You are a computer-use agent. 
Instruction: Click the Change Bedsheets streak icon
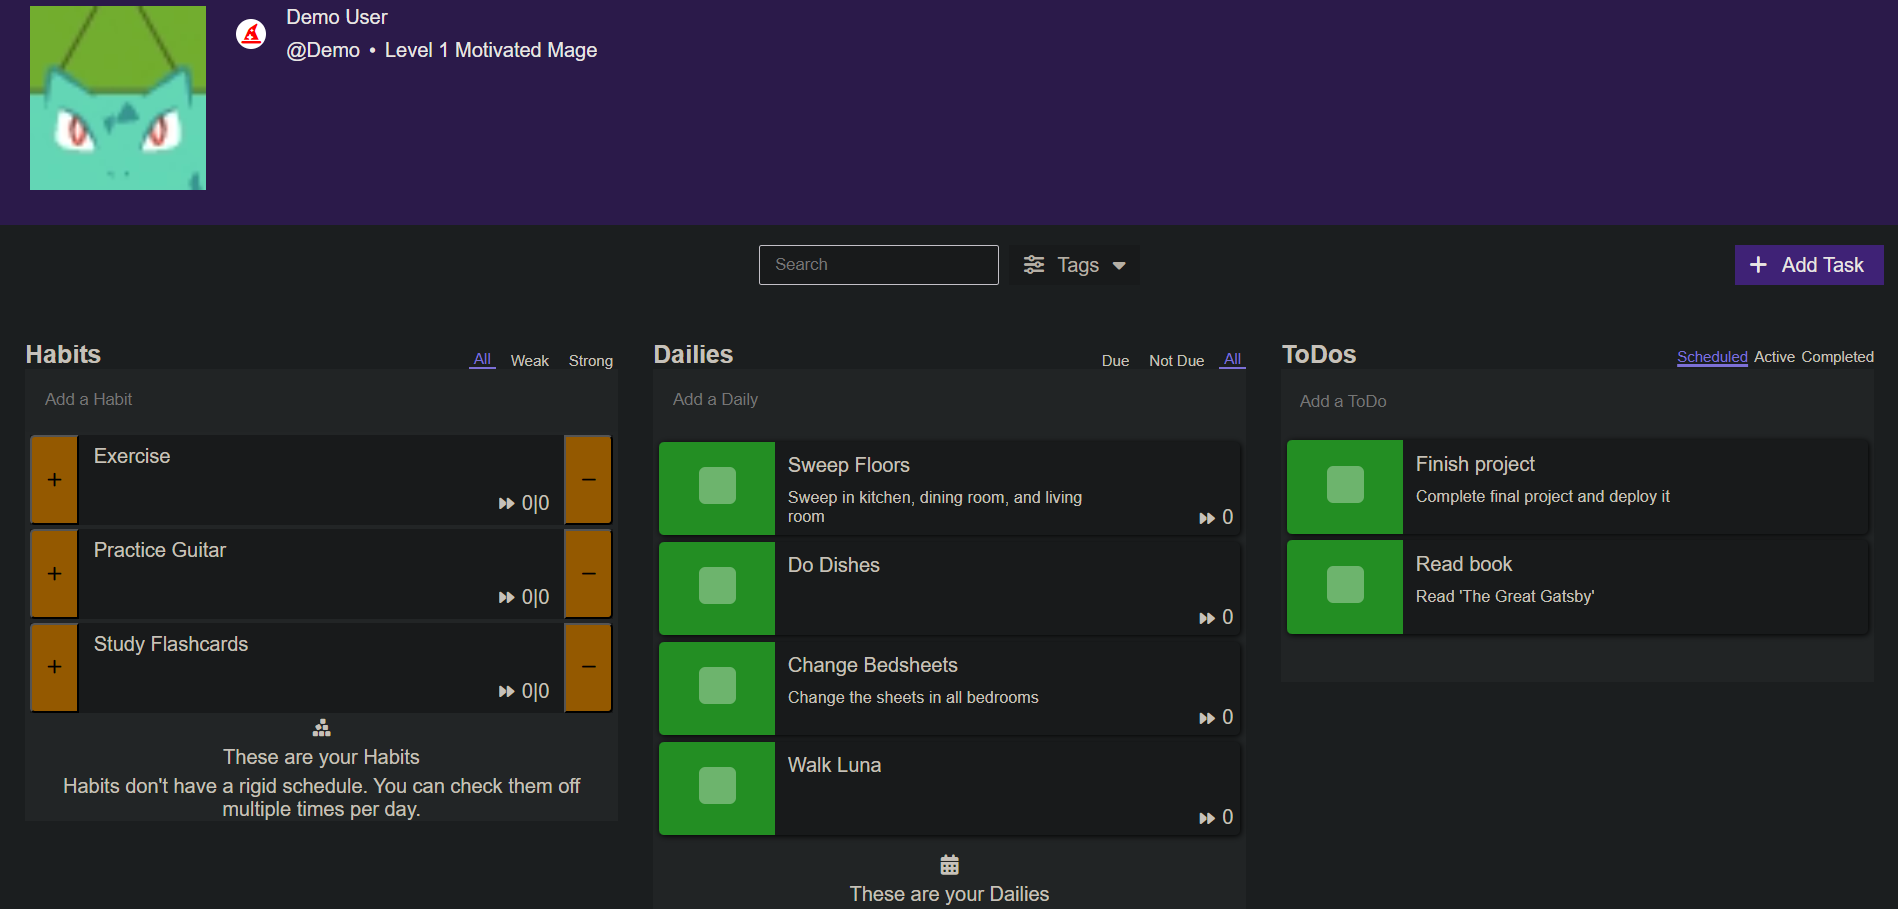[1207, 718]
